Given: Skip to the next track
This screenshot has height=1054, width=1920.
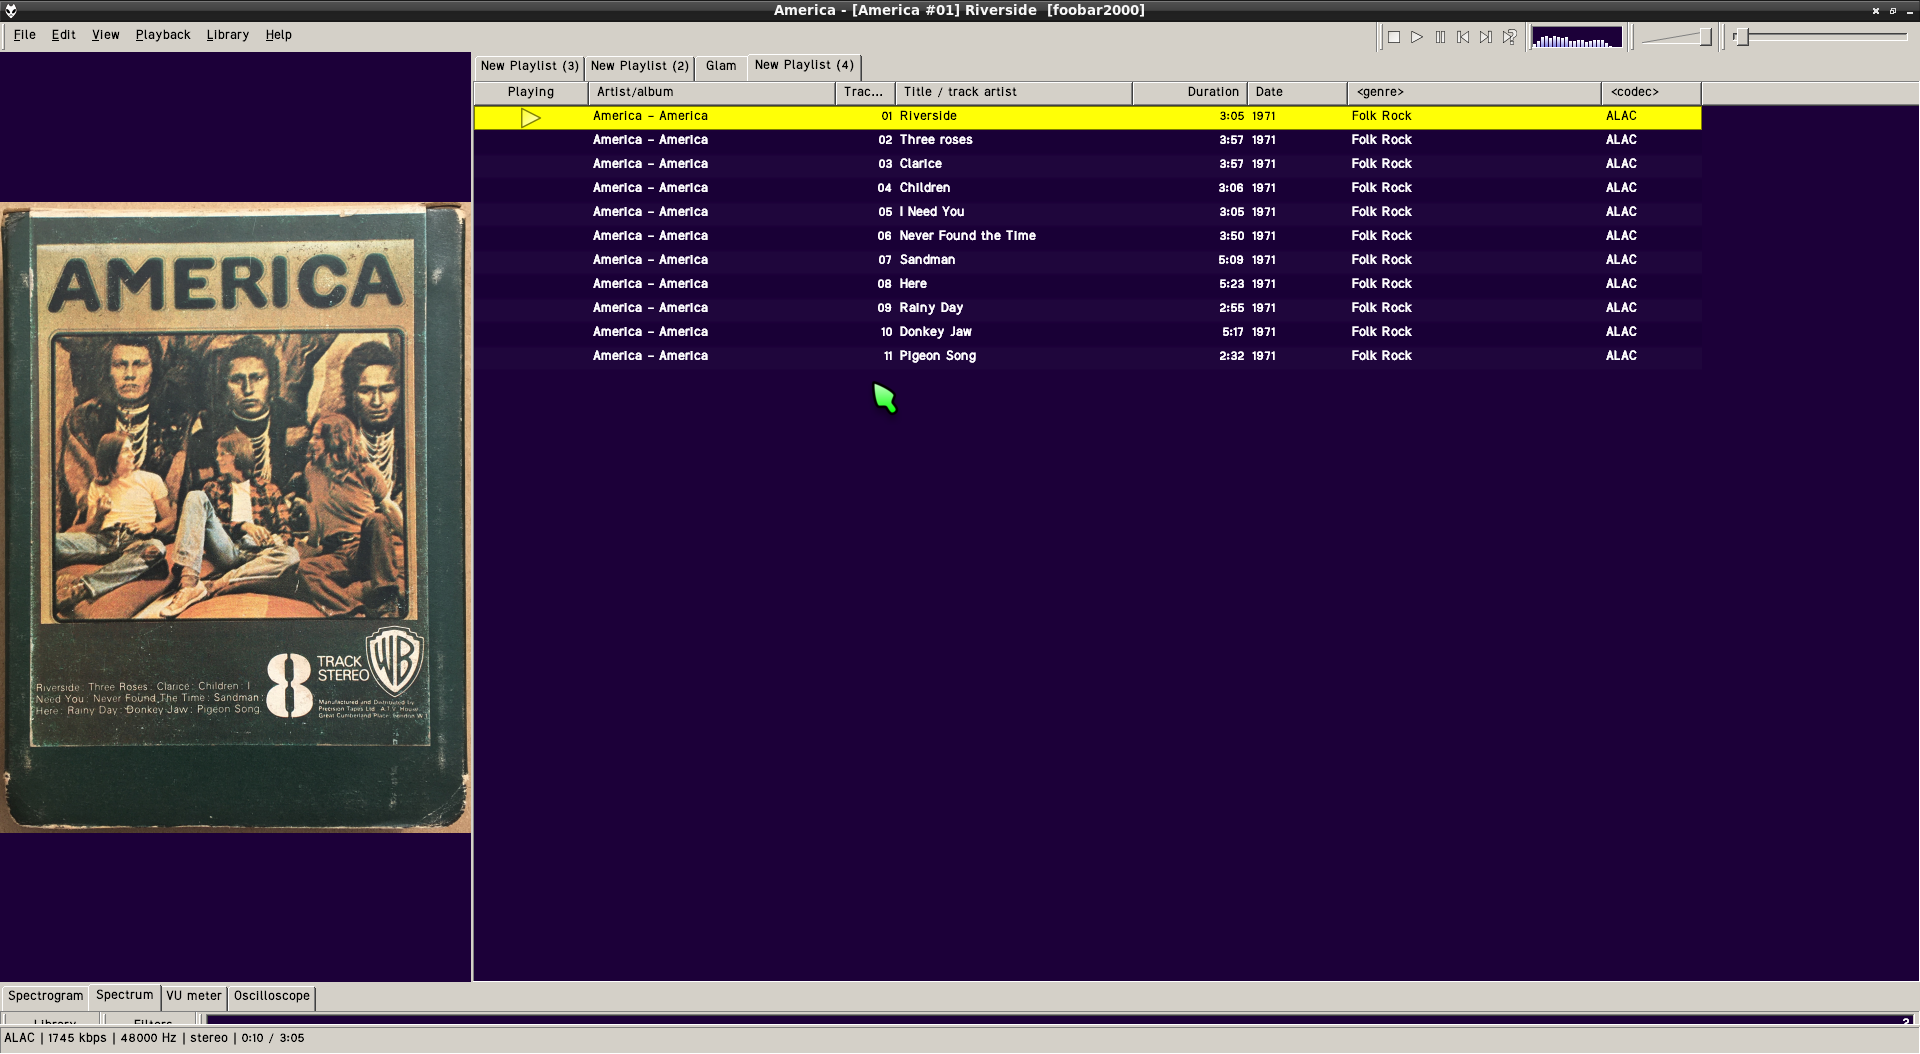Looking at the screenshot, I should [1486, 37].
